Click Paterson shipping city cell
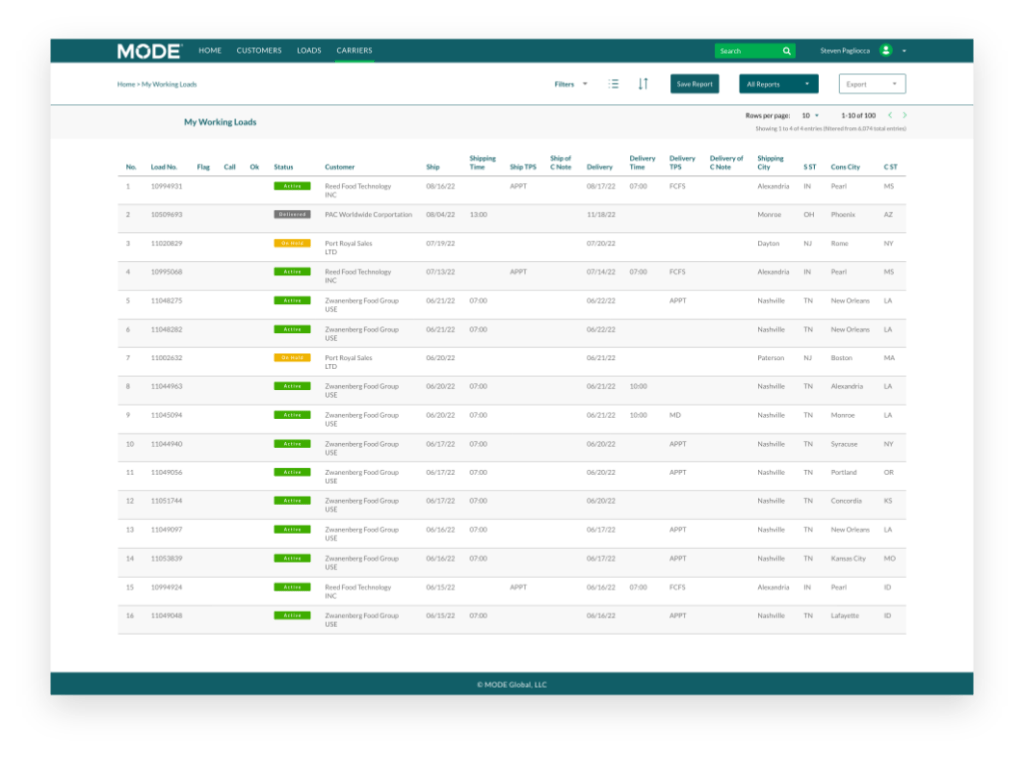Viewport: 1024px width, 757px height. point(771,358)
